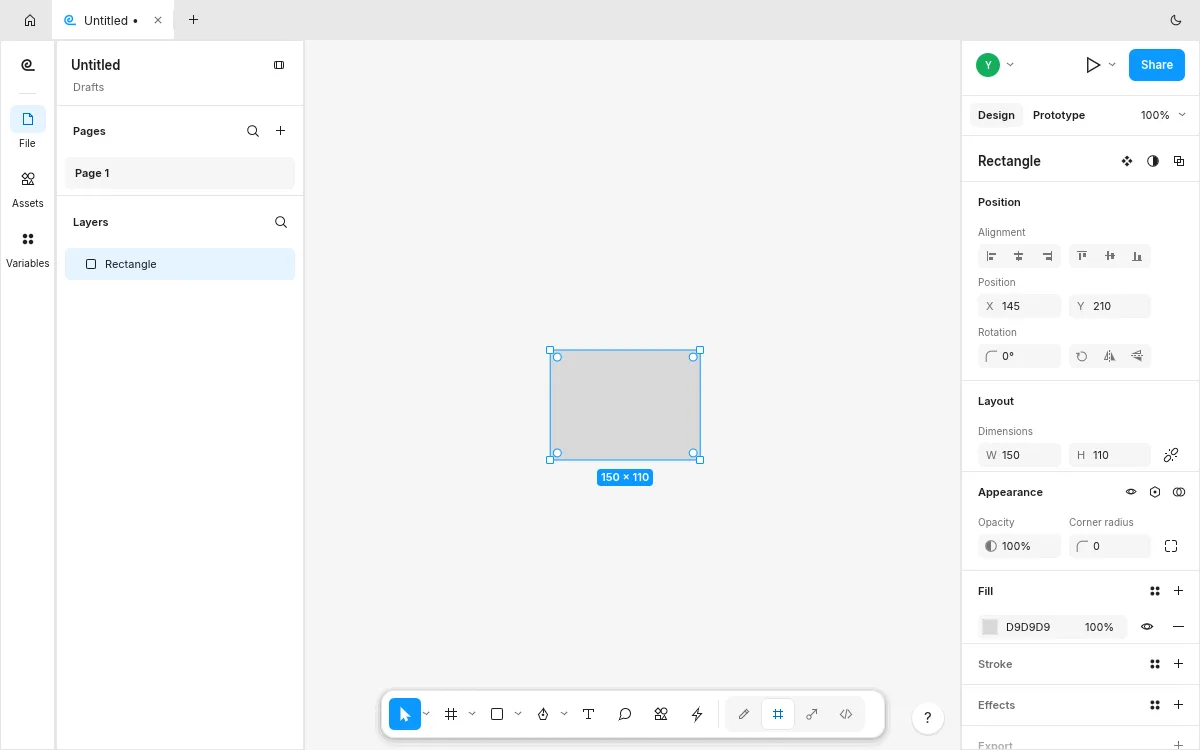Open boolean operations icon next to Rectangle
This screenshot has width=1200, height=750.
pyautogui.click(x=1179, y=161)
